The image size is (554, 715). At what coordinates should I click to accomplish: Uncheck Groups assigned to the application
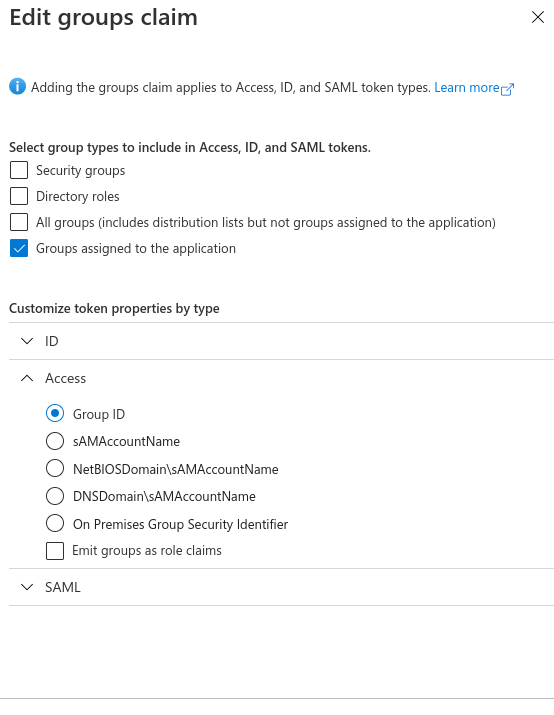pyautogui.click(x=19, y=248)
